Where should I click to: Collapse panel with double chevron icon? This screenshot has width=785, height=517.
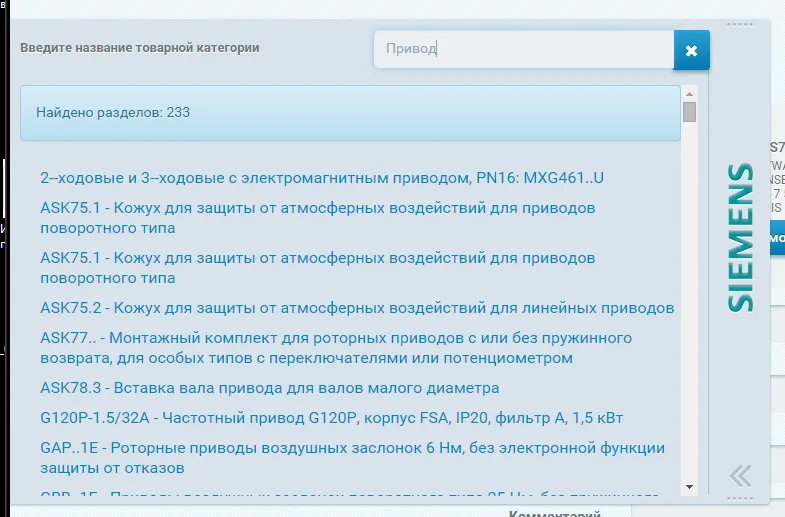click(x=740, y=476)
